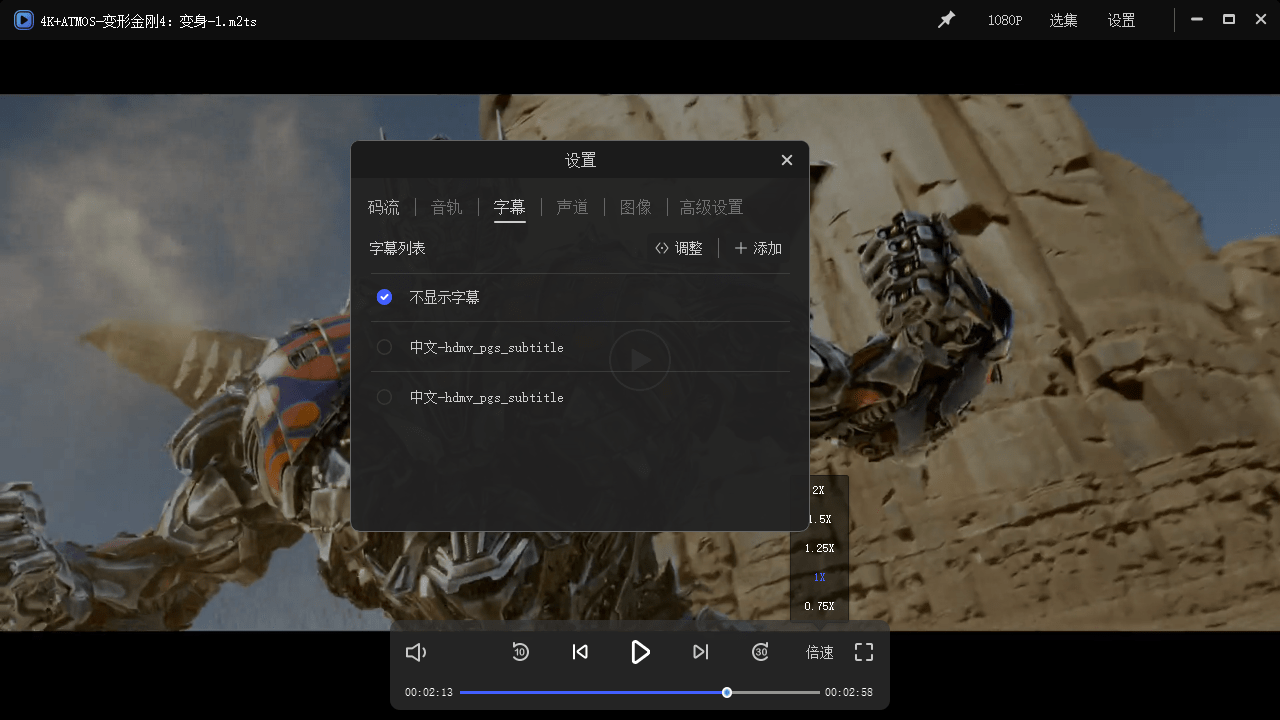Click the volume speaker icon
The width and height of the screenshot is (1280, 720).
click(416, 652)
